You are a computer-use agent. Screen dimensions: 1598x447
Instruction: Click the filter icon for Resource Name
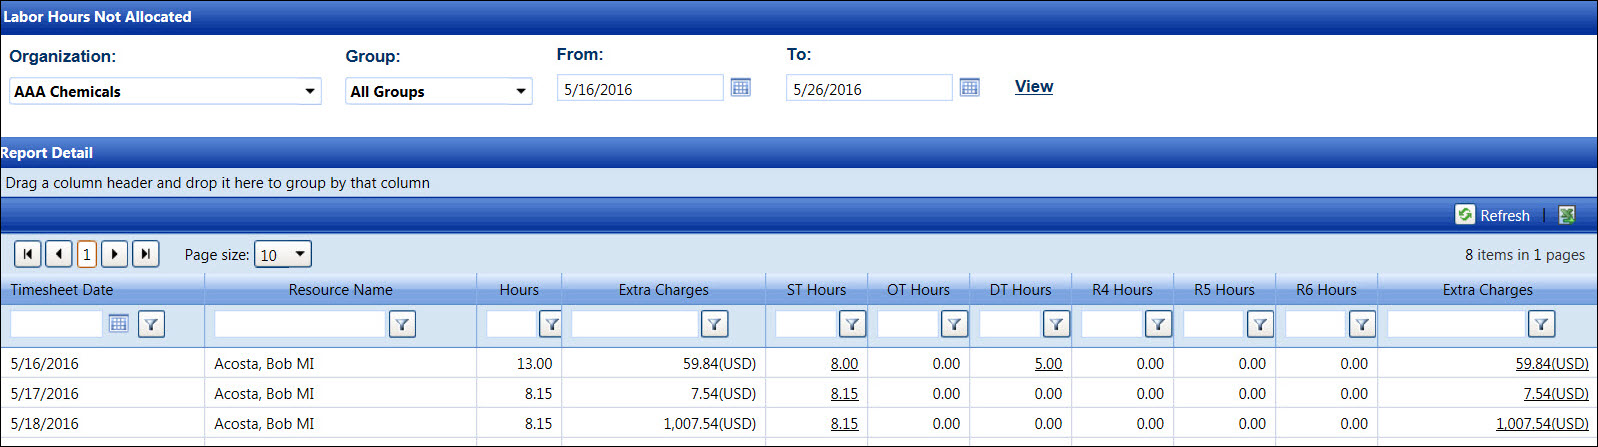(x=402, y=324)
